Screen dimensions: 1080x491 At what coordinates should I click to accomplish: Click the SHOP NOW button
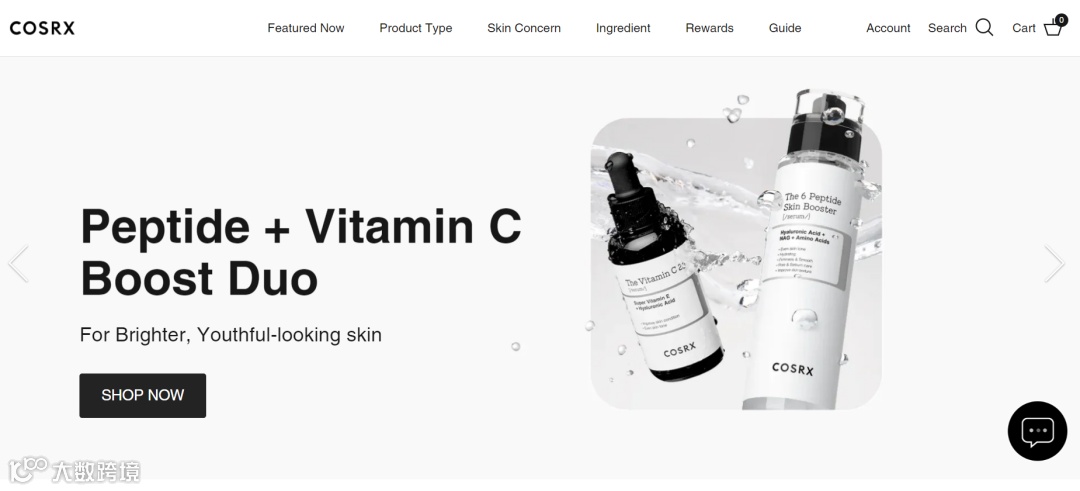(x=143, y=395)
